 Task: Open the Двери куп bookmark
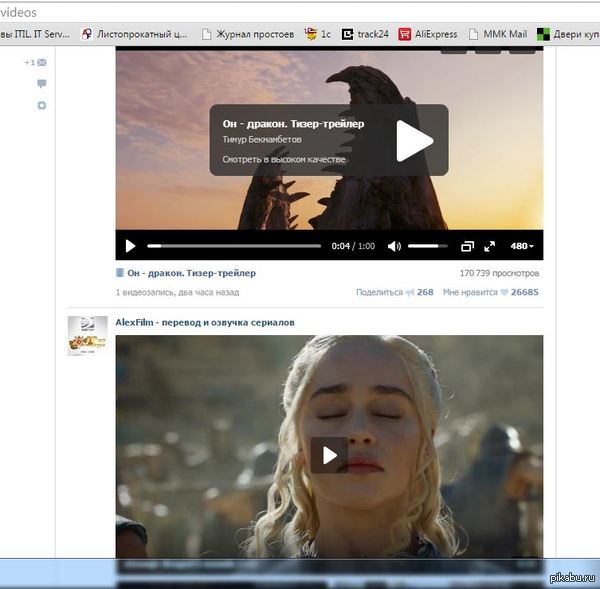click(x=568, y=34)
